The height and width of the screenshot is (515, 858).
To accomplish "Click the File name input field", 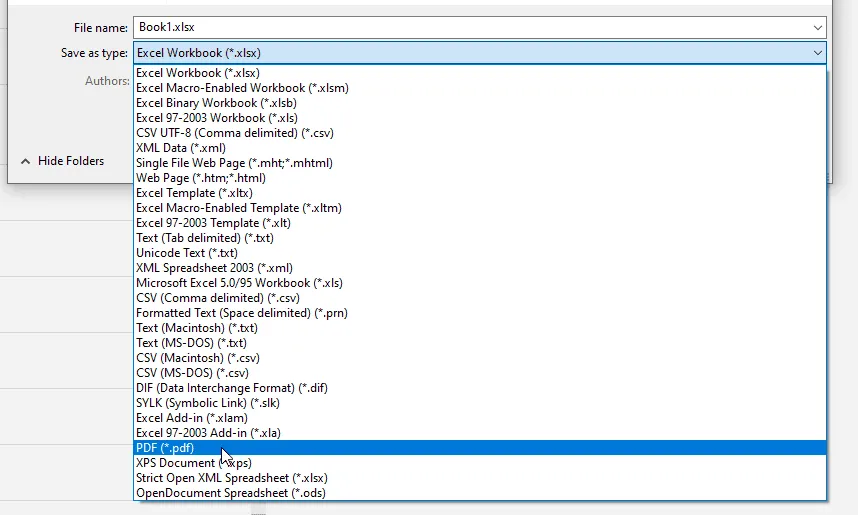I will (479, 27).
